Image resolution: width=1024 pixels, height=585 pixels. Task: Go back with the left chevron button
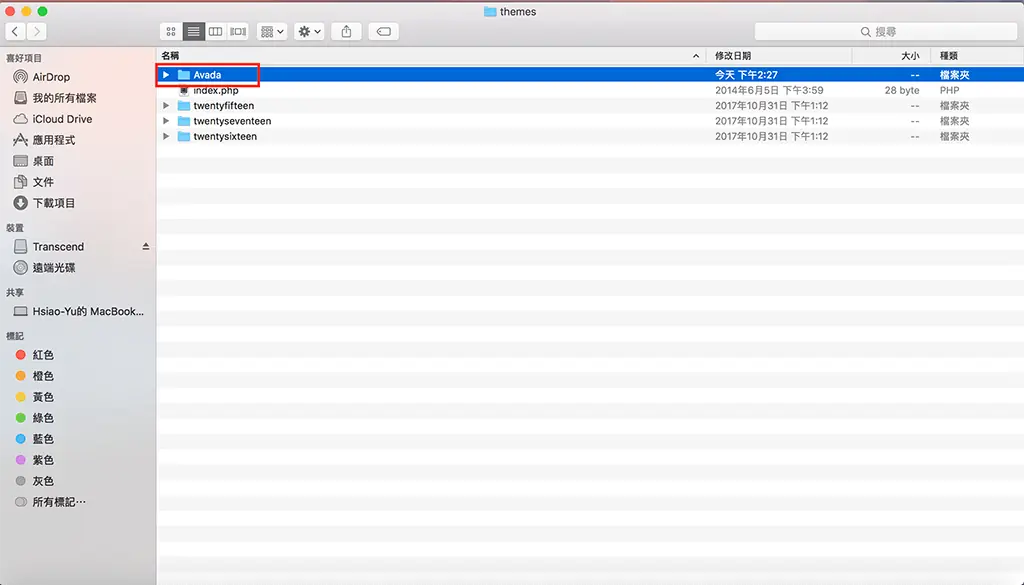point(15,31)
